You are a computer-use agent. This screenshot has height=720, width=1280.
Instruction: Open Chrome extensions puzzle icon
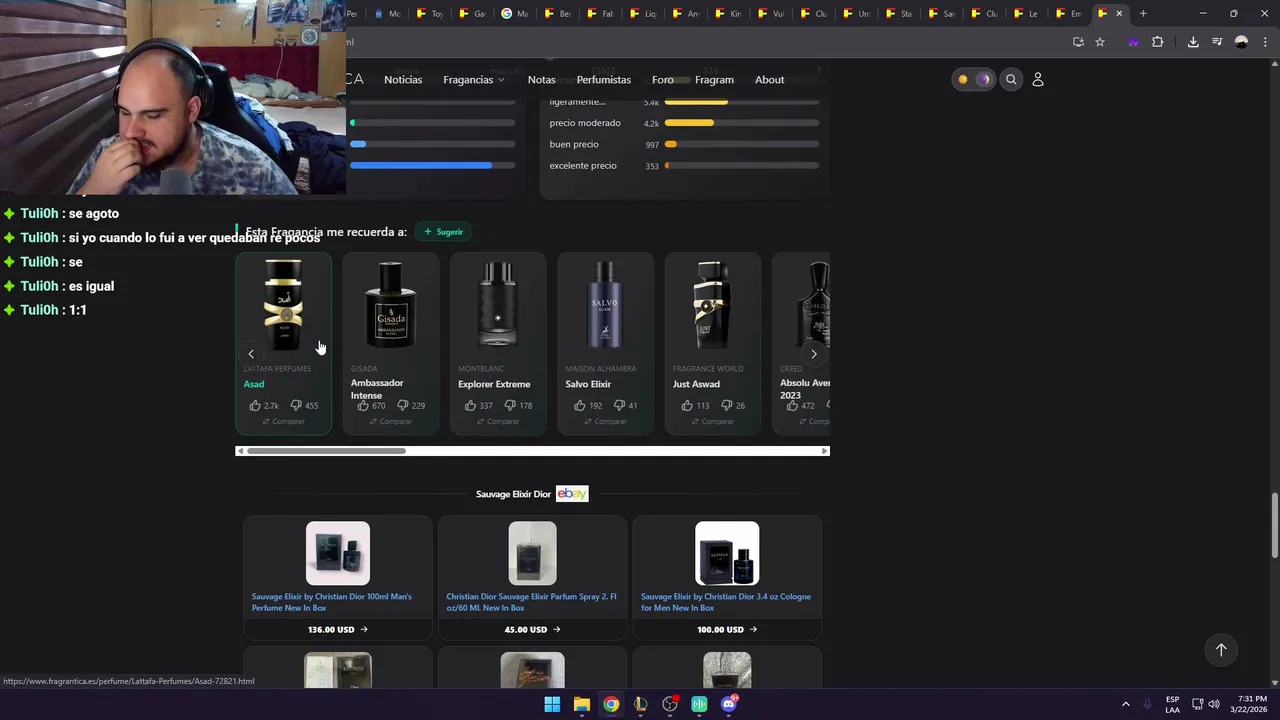(x=1158, y=42)
